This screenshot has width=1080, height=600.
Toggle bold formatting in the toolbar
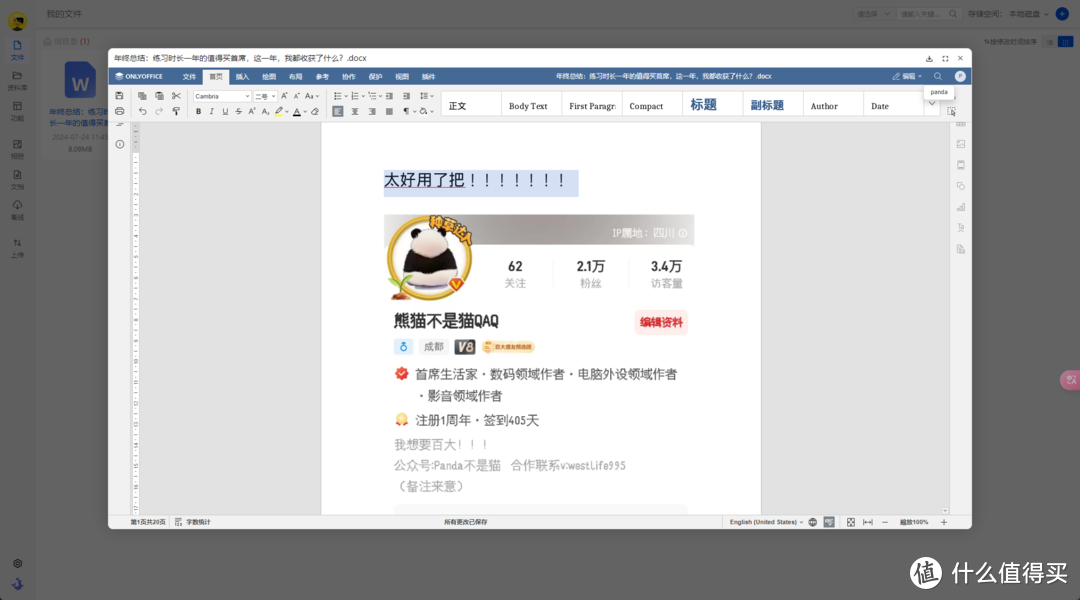point(198,111)
